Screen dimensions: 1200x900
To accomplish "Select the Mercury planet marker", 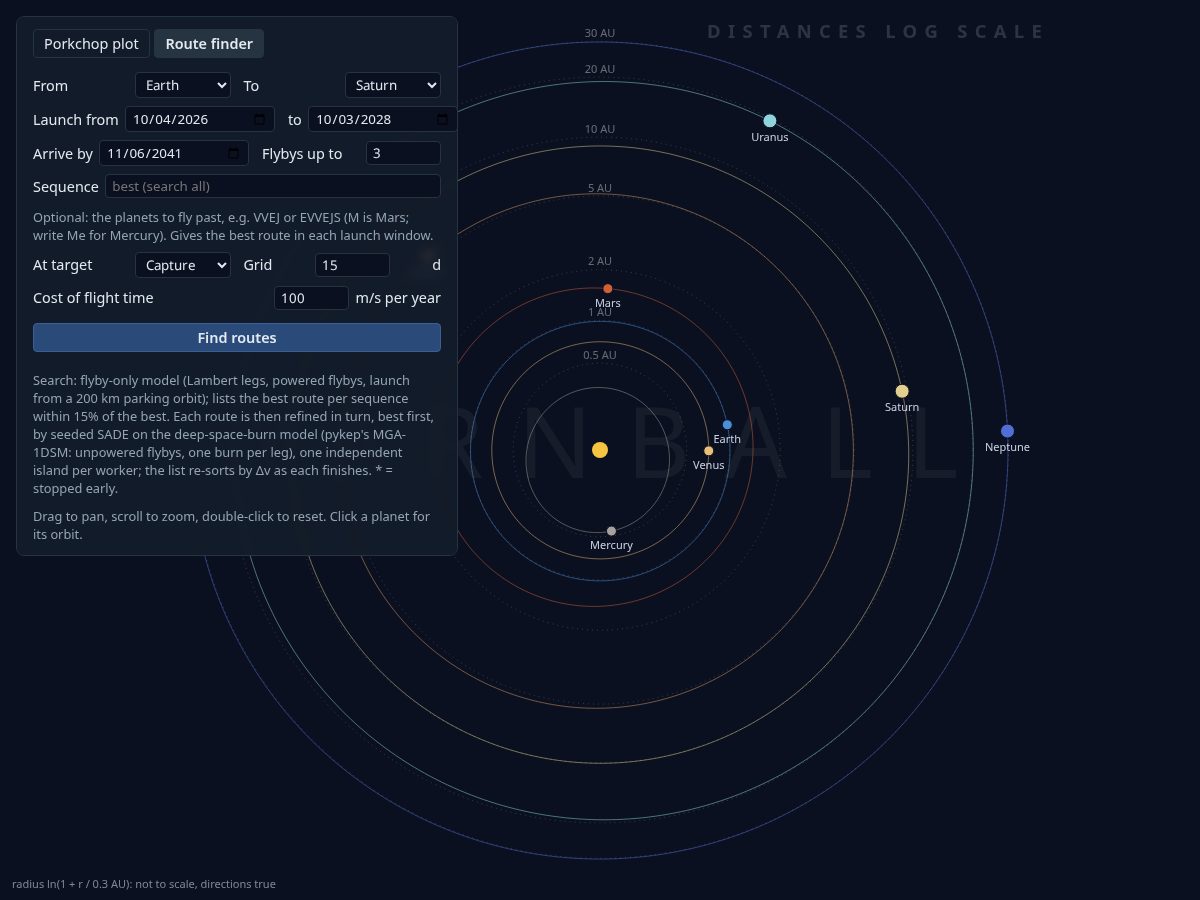I will pyautogui.click(x=611, y=531).
